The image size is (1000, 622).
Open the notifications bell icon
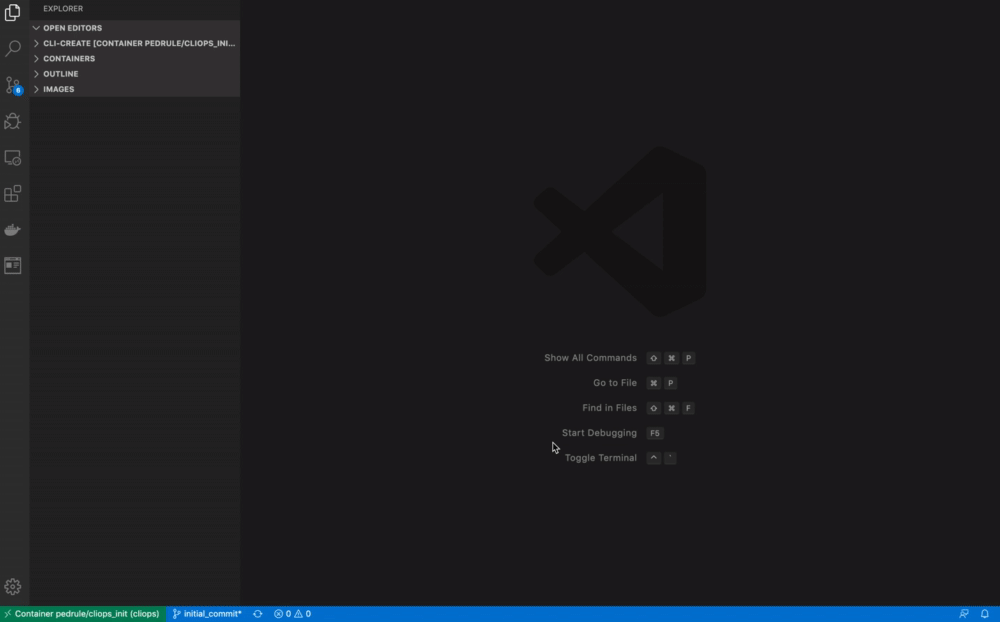pos(985,614)
